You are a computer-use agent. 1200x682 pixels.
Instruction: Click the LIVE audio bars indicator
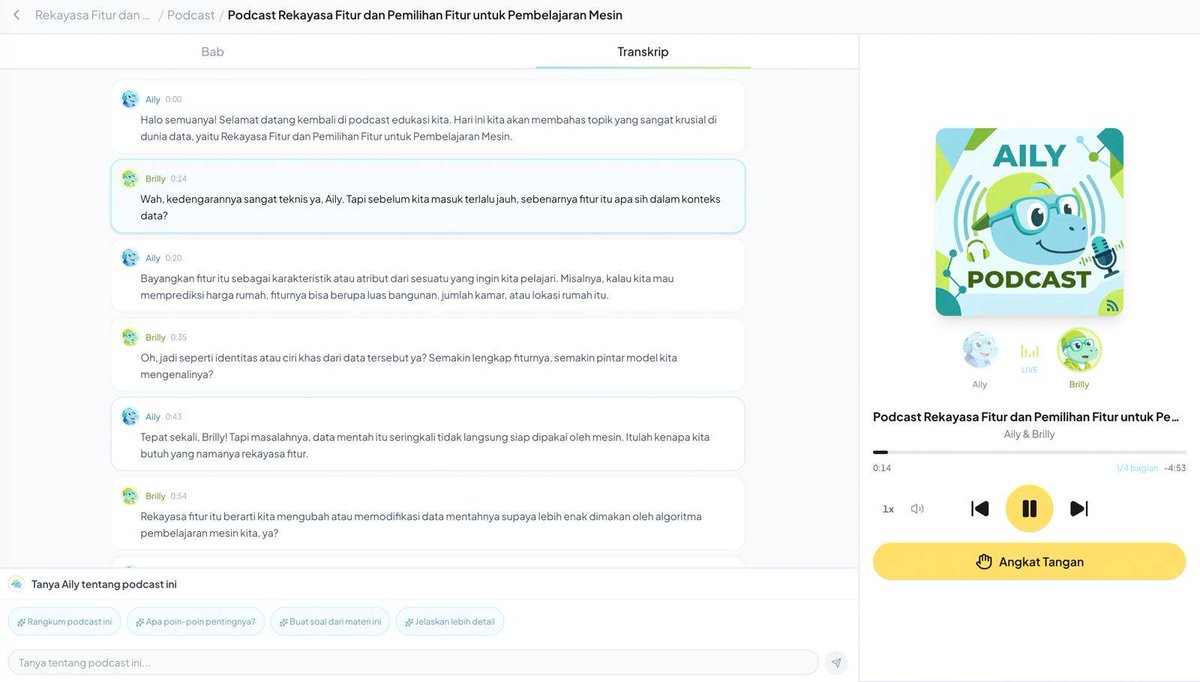click(1029, 352)
